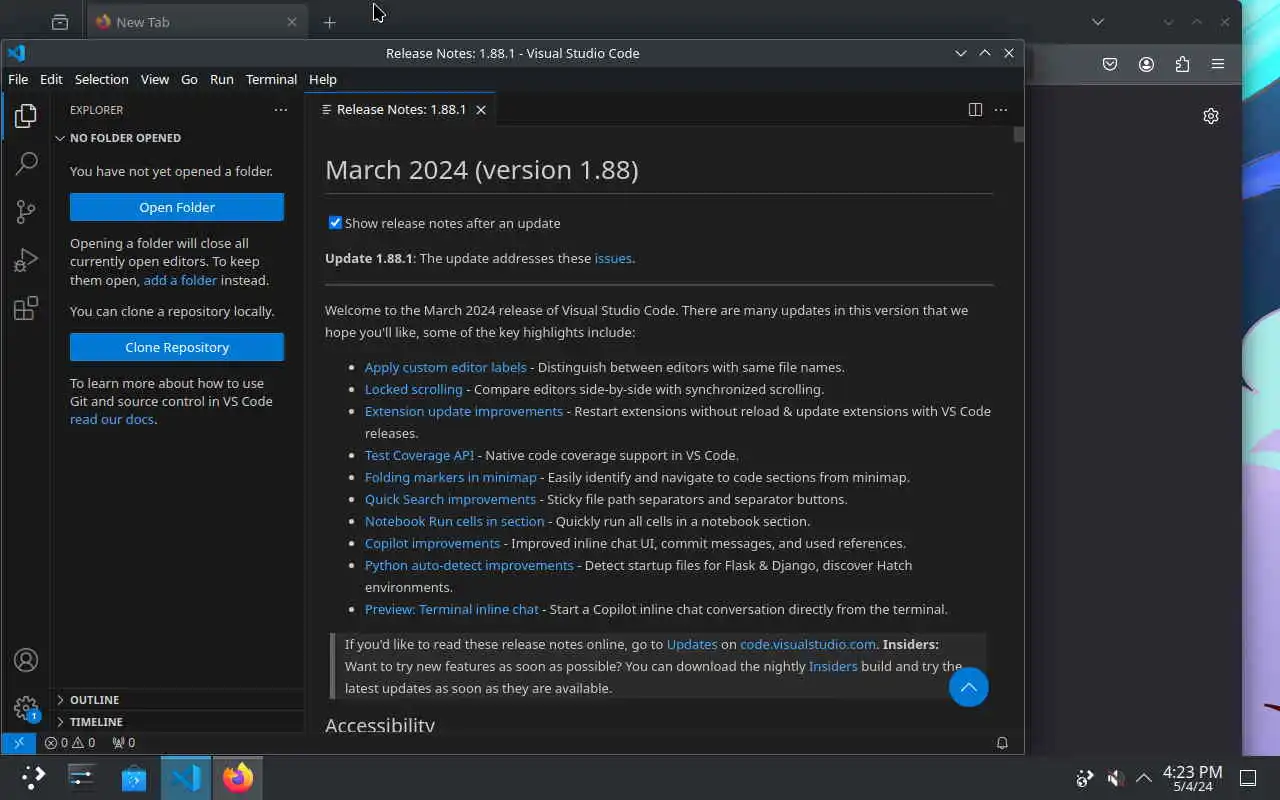Open Pocket save icon in Firefox

1110,64
